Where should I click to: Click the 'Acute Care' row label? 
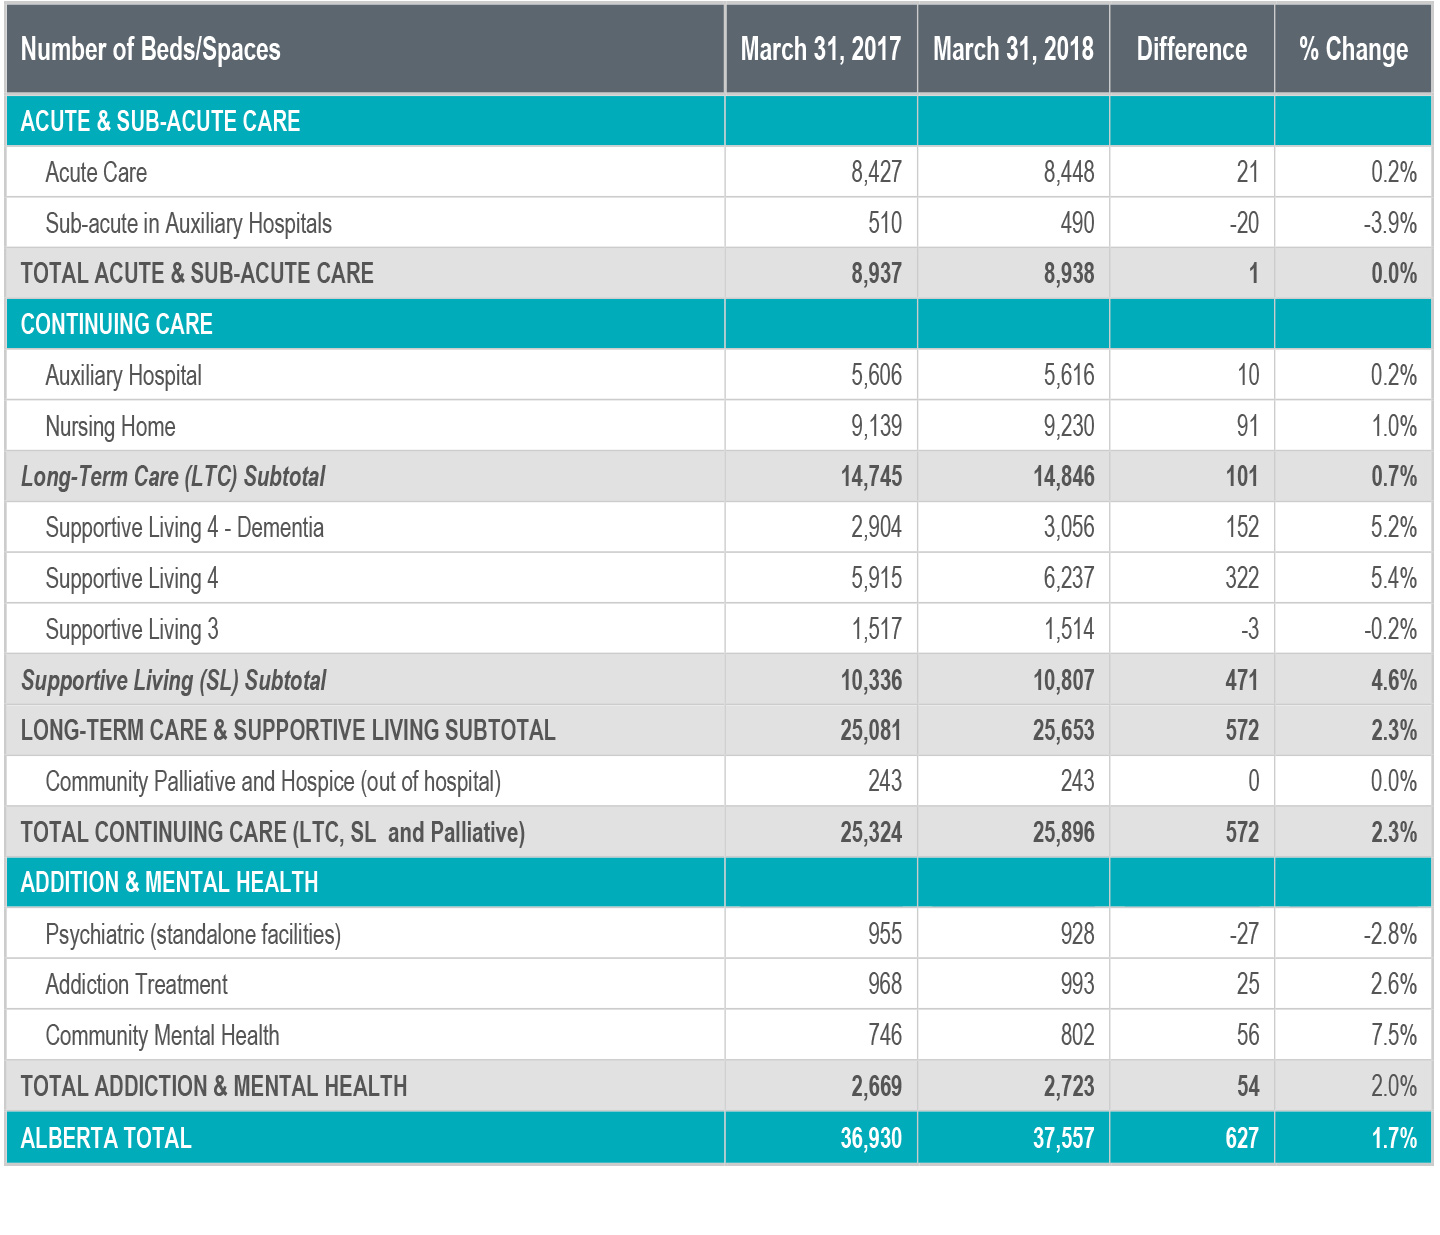96,173
